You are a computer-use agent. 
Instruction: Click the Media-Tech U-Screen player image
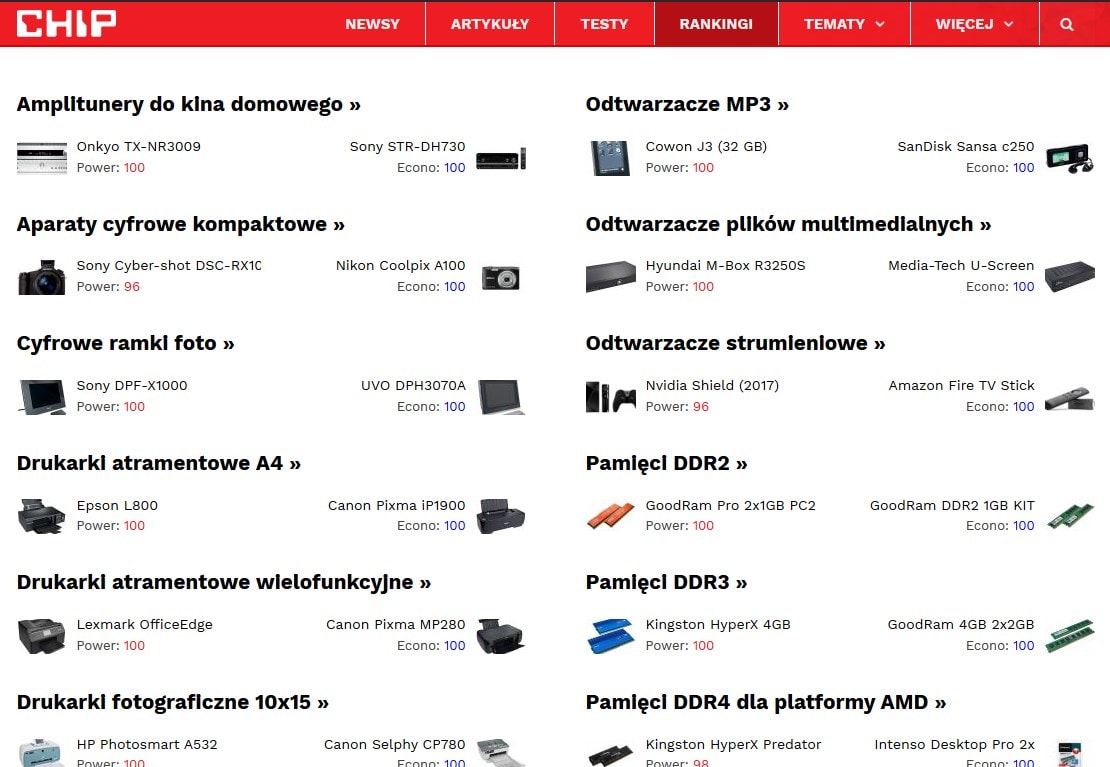click(1070, 277)
